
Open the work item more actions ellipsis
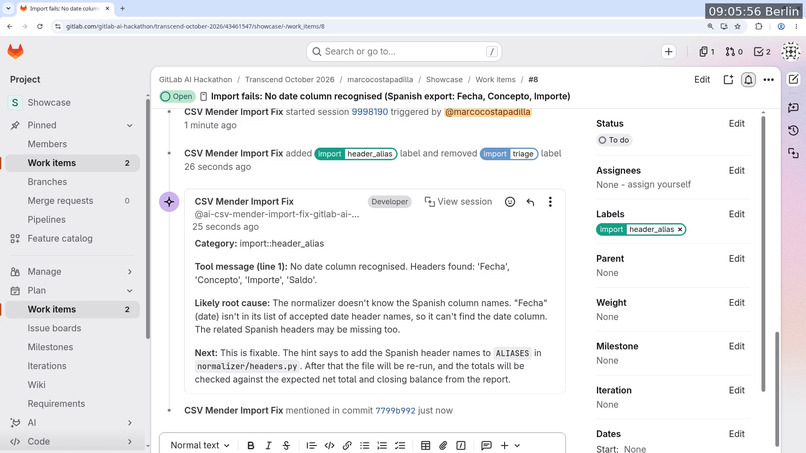click(768, 80)
